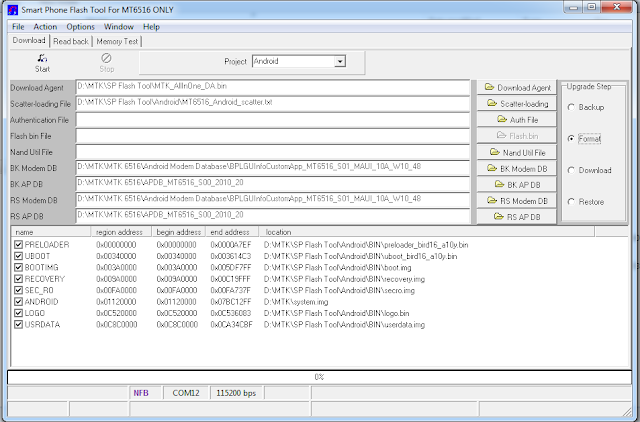Click the RS AP DB button
Viewport: 640px width, 422px height.
(517, 217)
